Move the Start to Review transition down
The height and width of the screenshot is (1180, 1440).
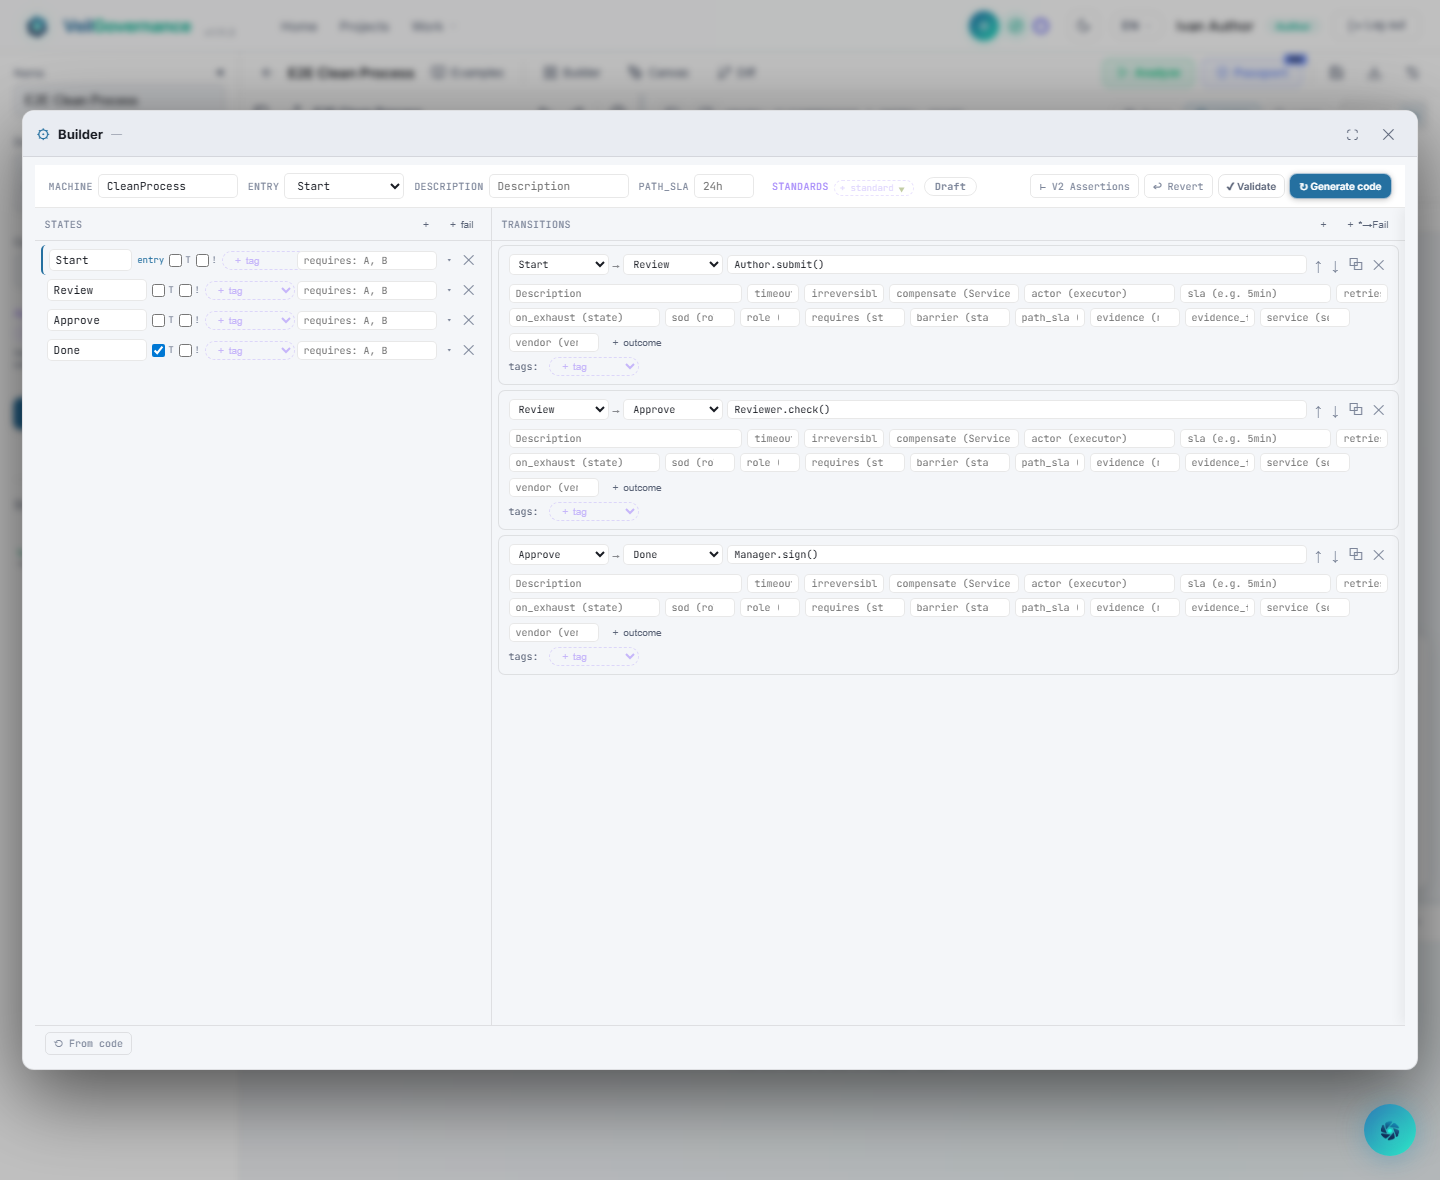1335,266
